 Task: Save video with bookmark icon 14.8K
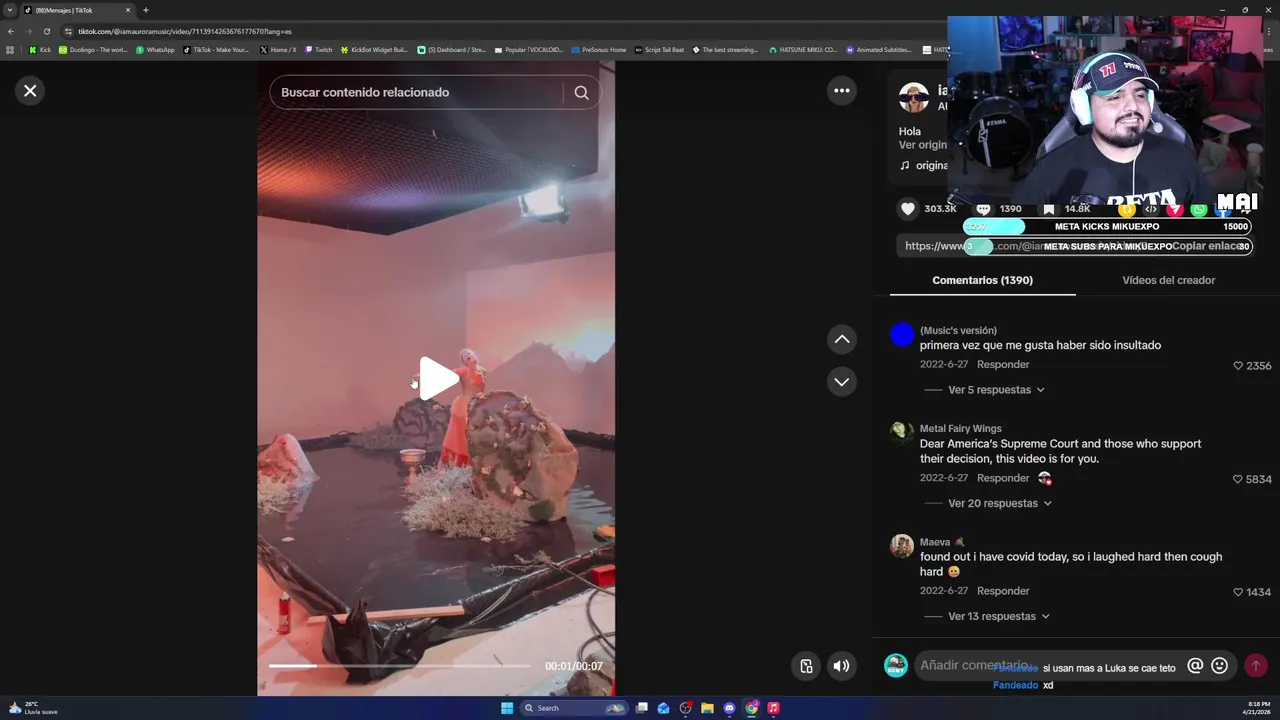coord(1048,209)
